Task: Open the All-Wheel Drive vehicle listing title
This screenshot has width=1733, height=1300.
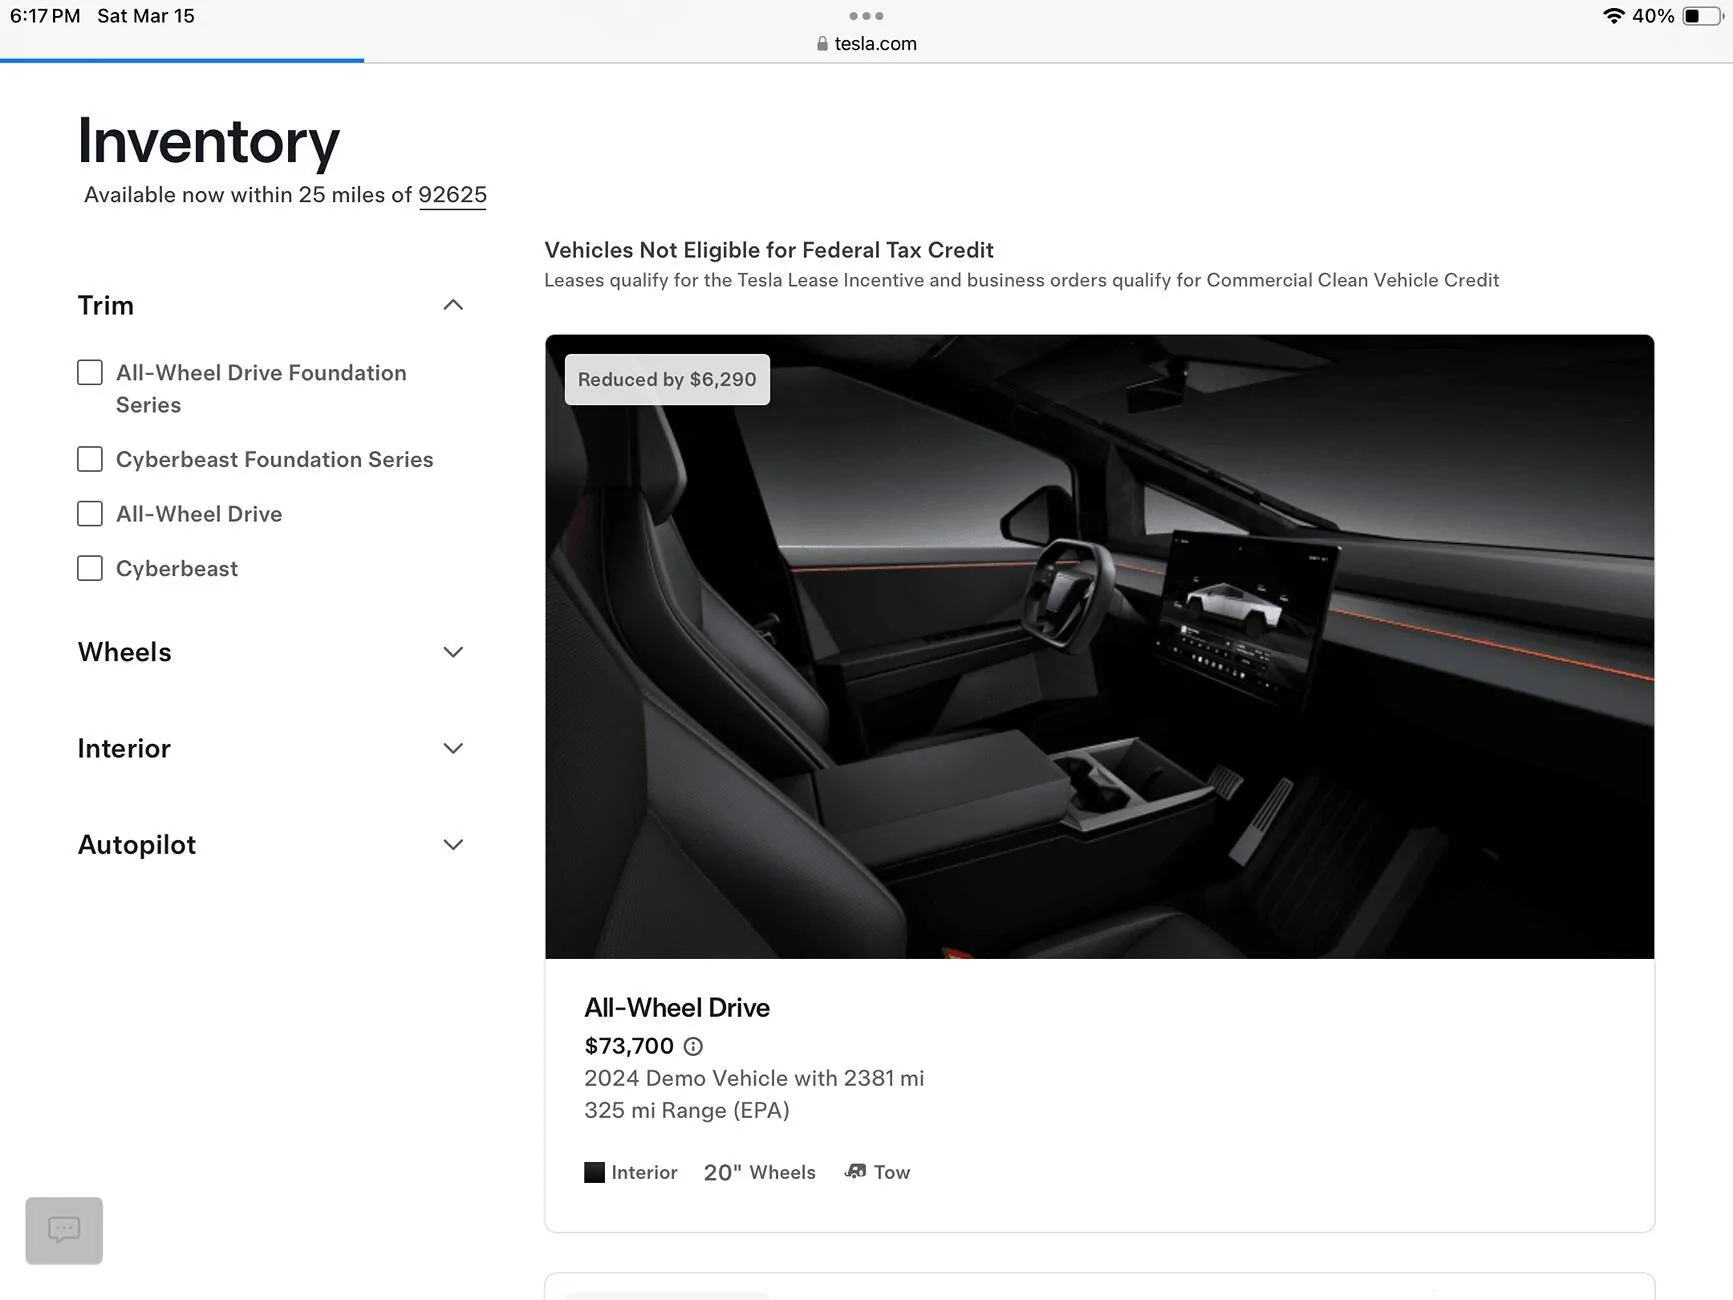Action: 677,1007
